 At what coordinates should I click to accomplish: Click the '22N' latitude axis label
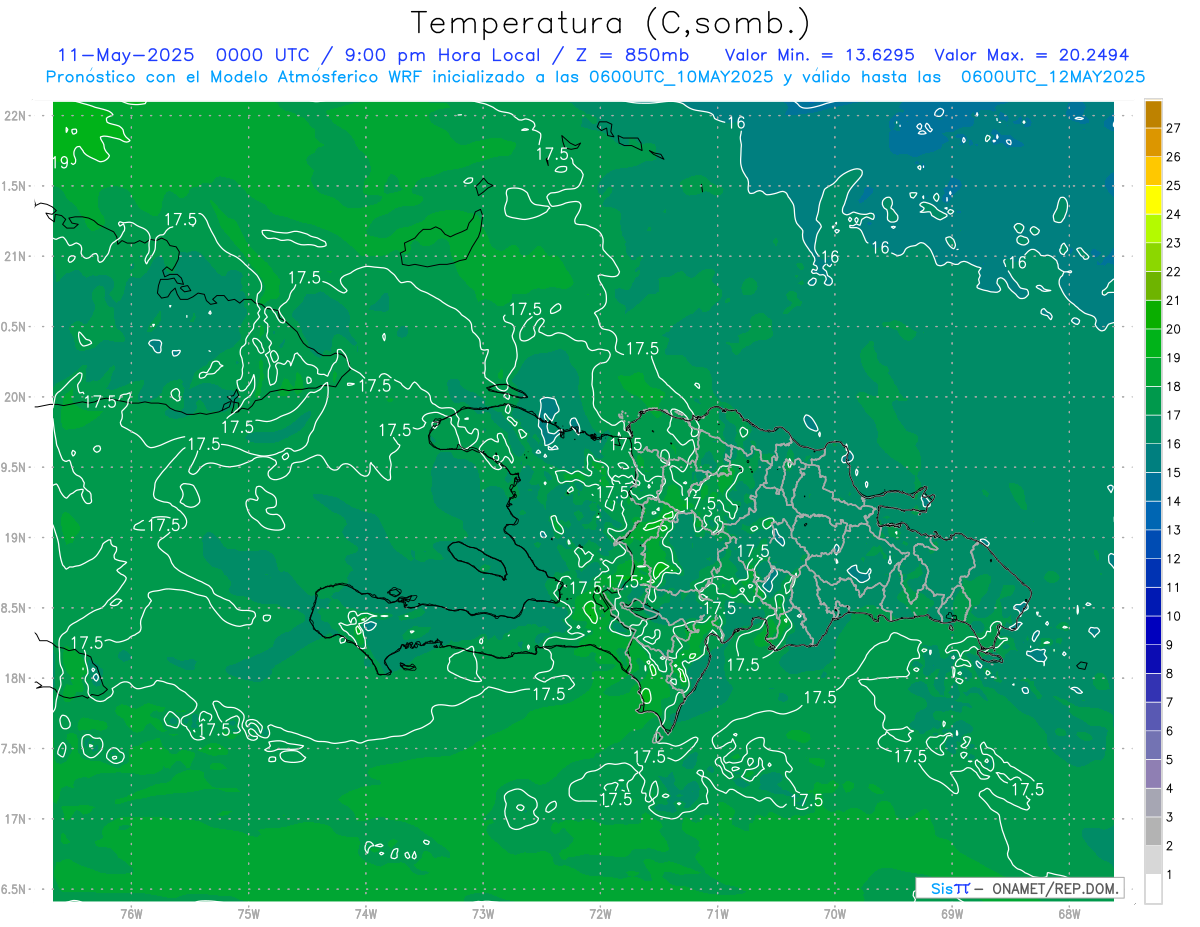pos(15,116)
